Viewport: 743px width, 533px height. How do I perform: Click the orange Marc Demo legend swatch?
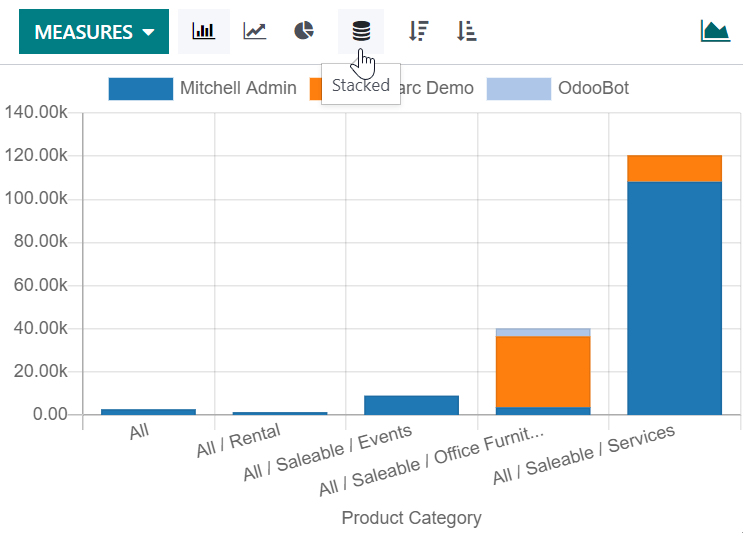coord(315,88)
